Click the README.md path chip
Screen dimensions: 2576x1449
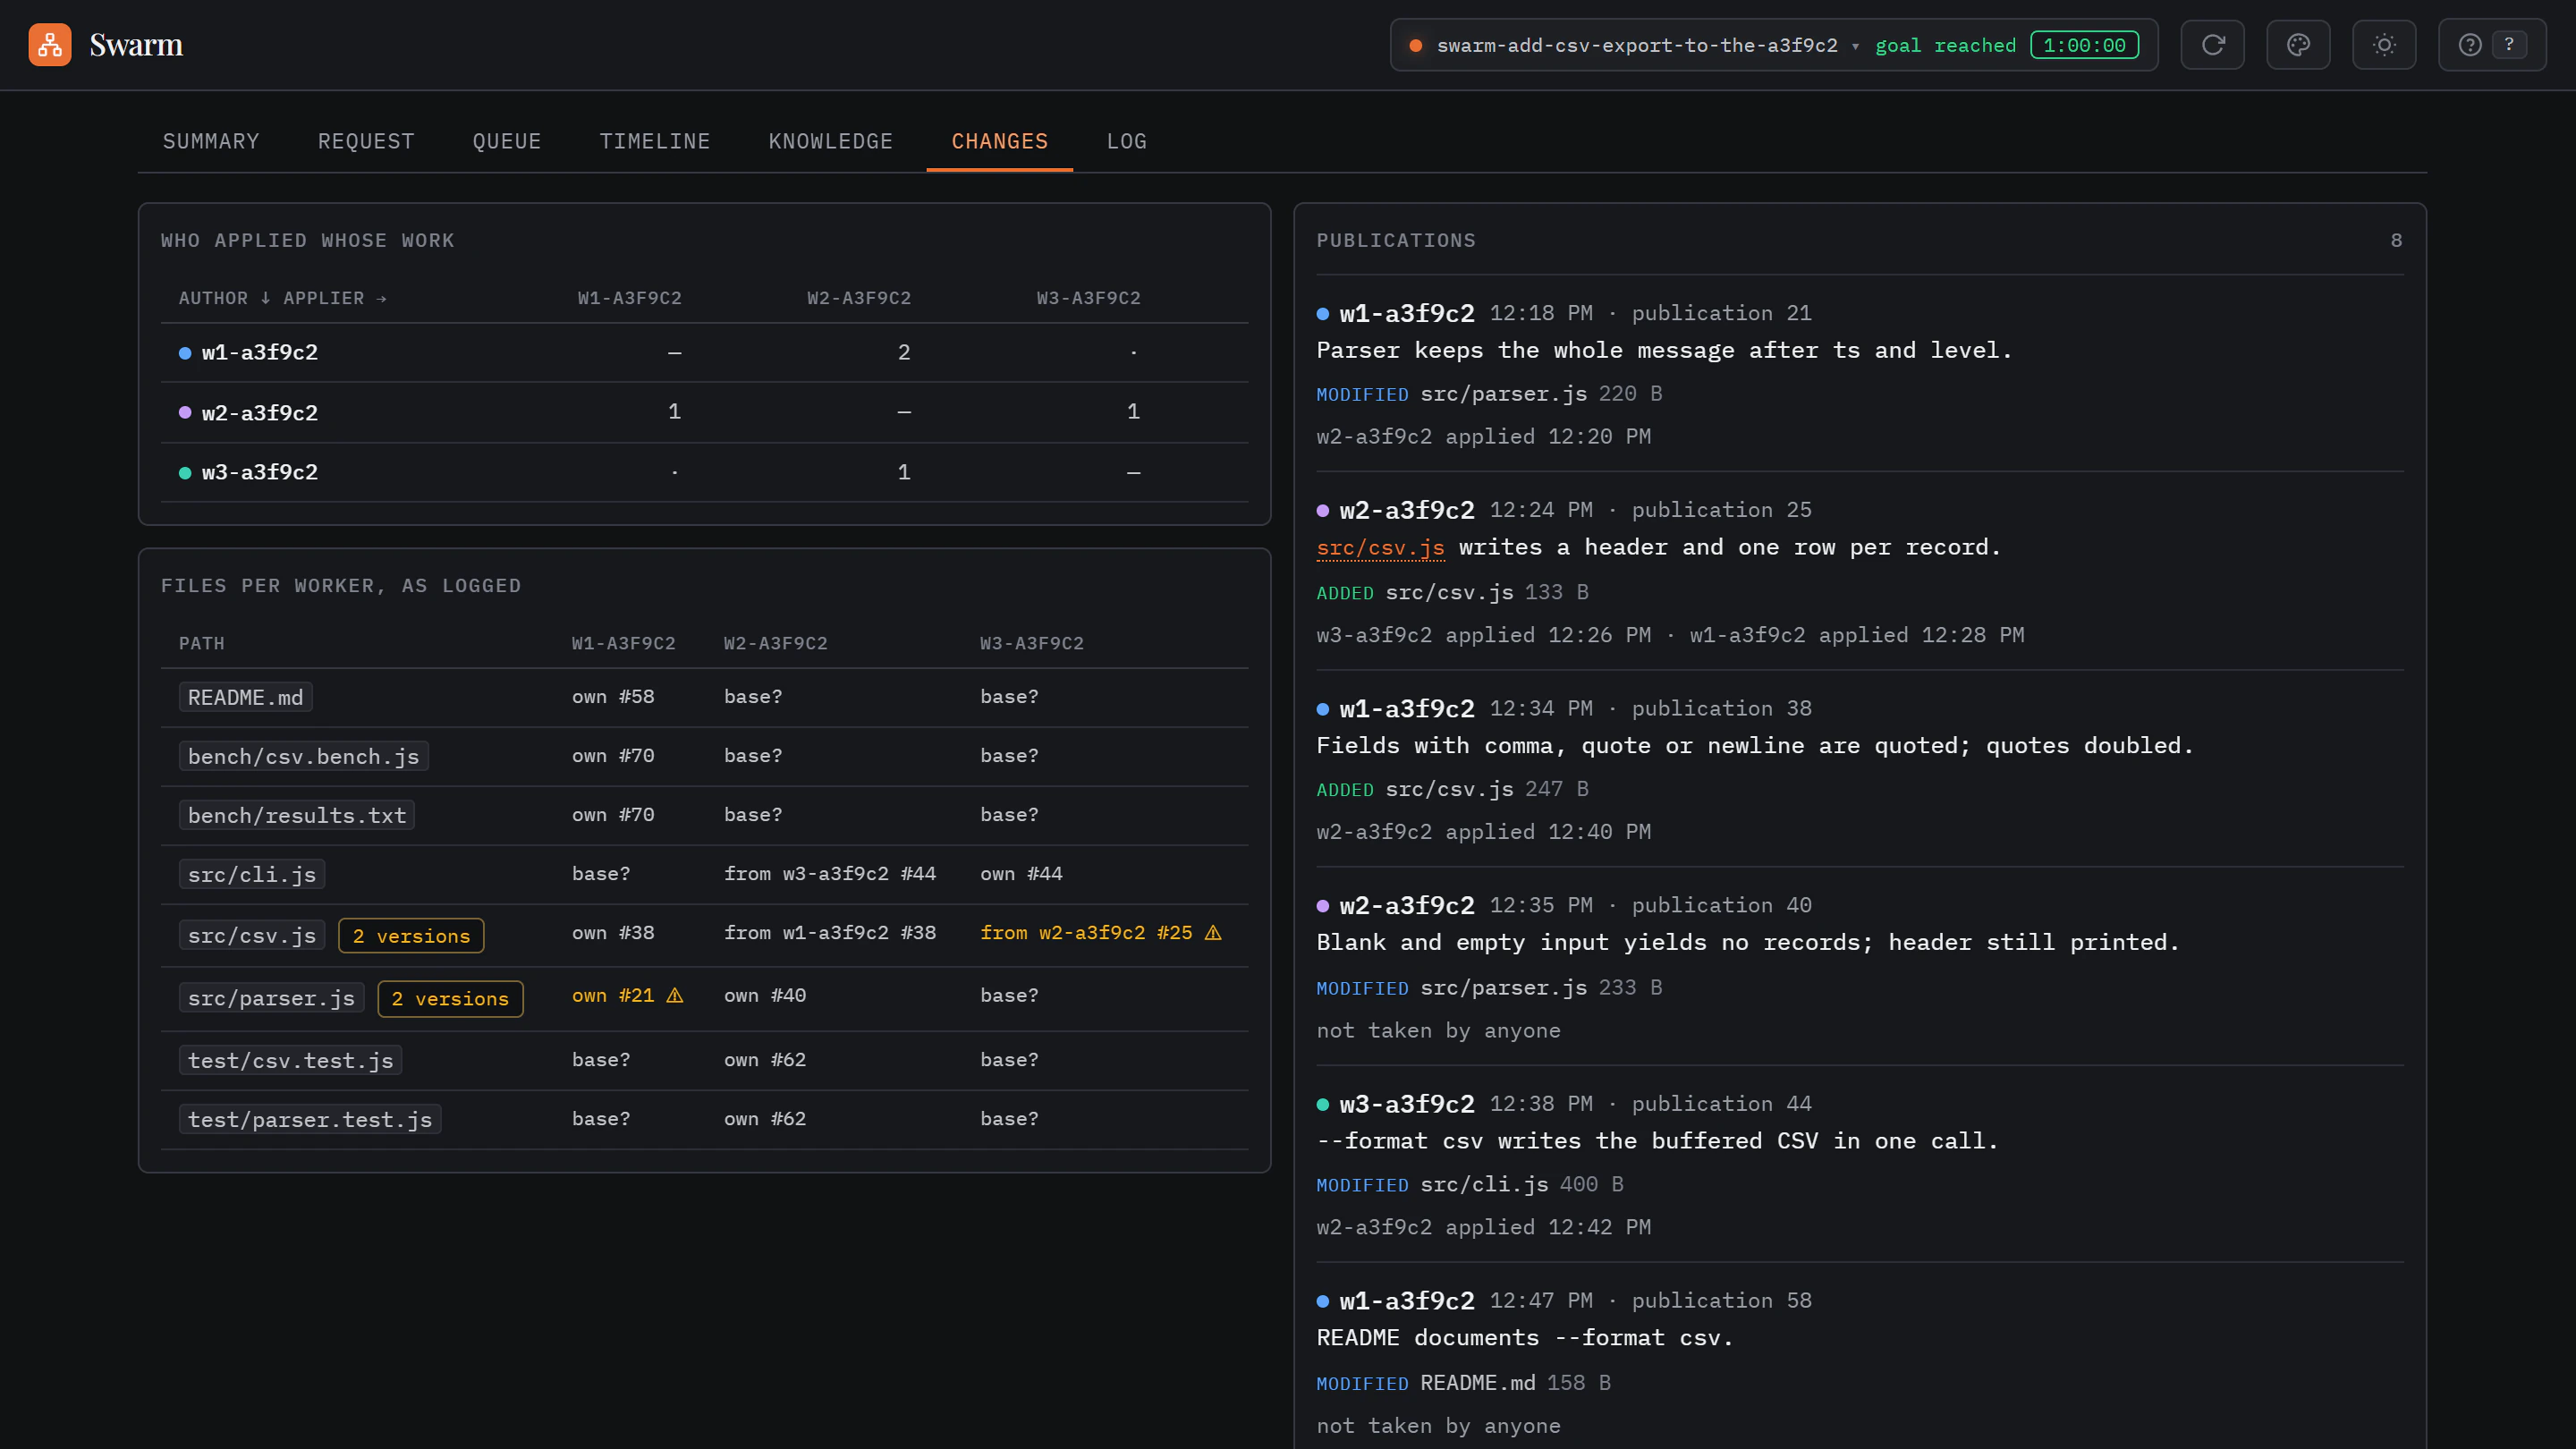click(x=245, y=698)
